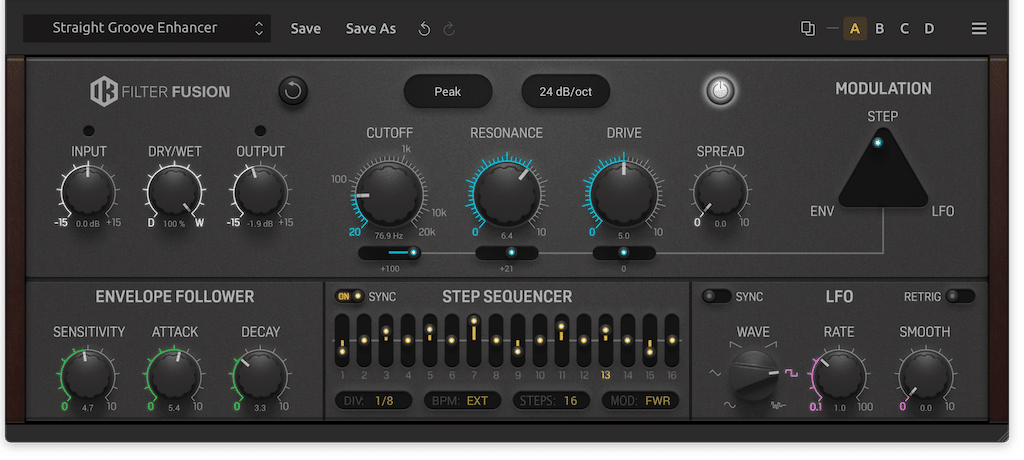Click the redo arrow icon
Screen dimensions: 1024x460
(x=449, y=29)
